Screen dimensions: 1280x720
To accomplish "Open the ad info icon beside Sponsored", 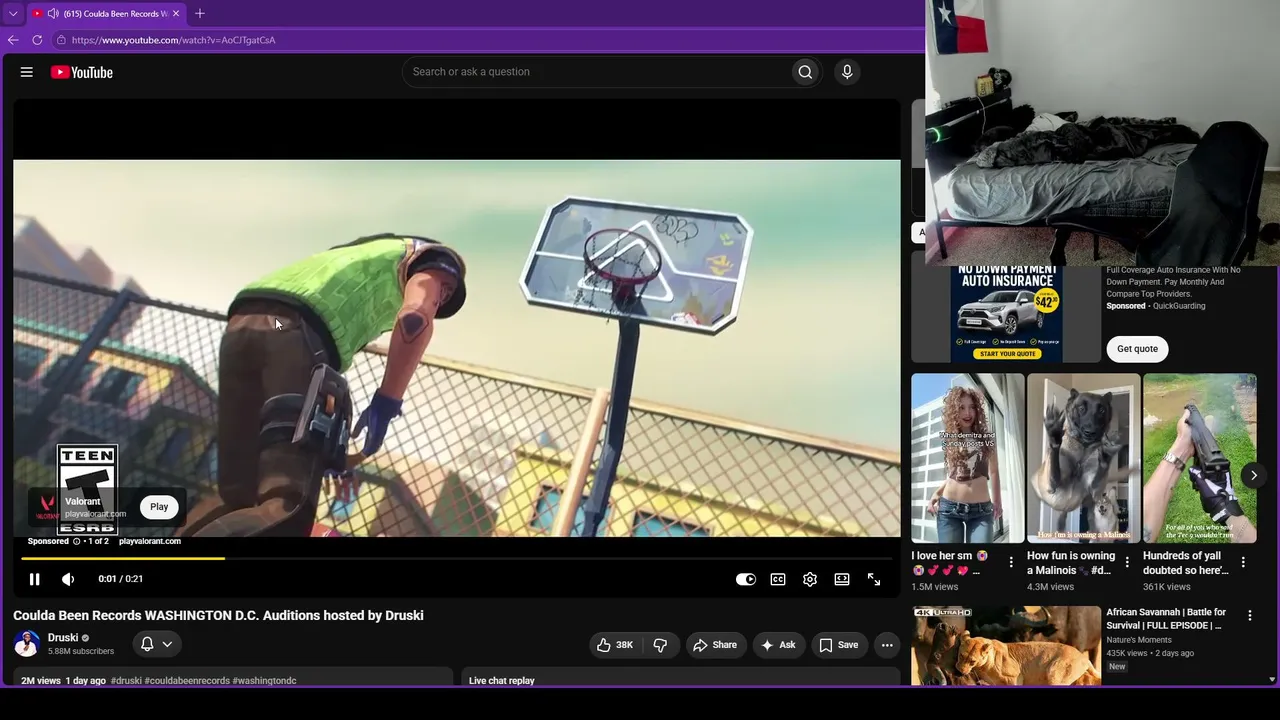I will click(x=76, y=541).
